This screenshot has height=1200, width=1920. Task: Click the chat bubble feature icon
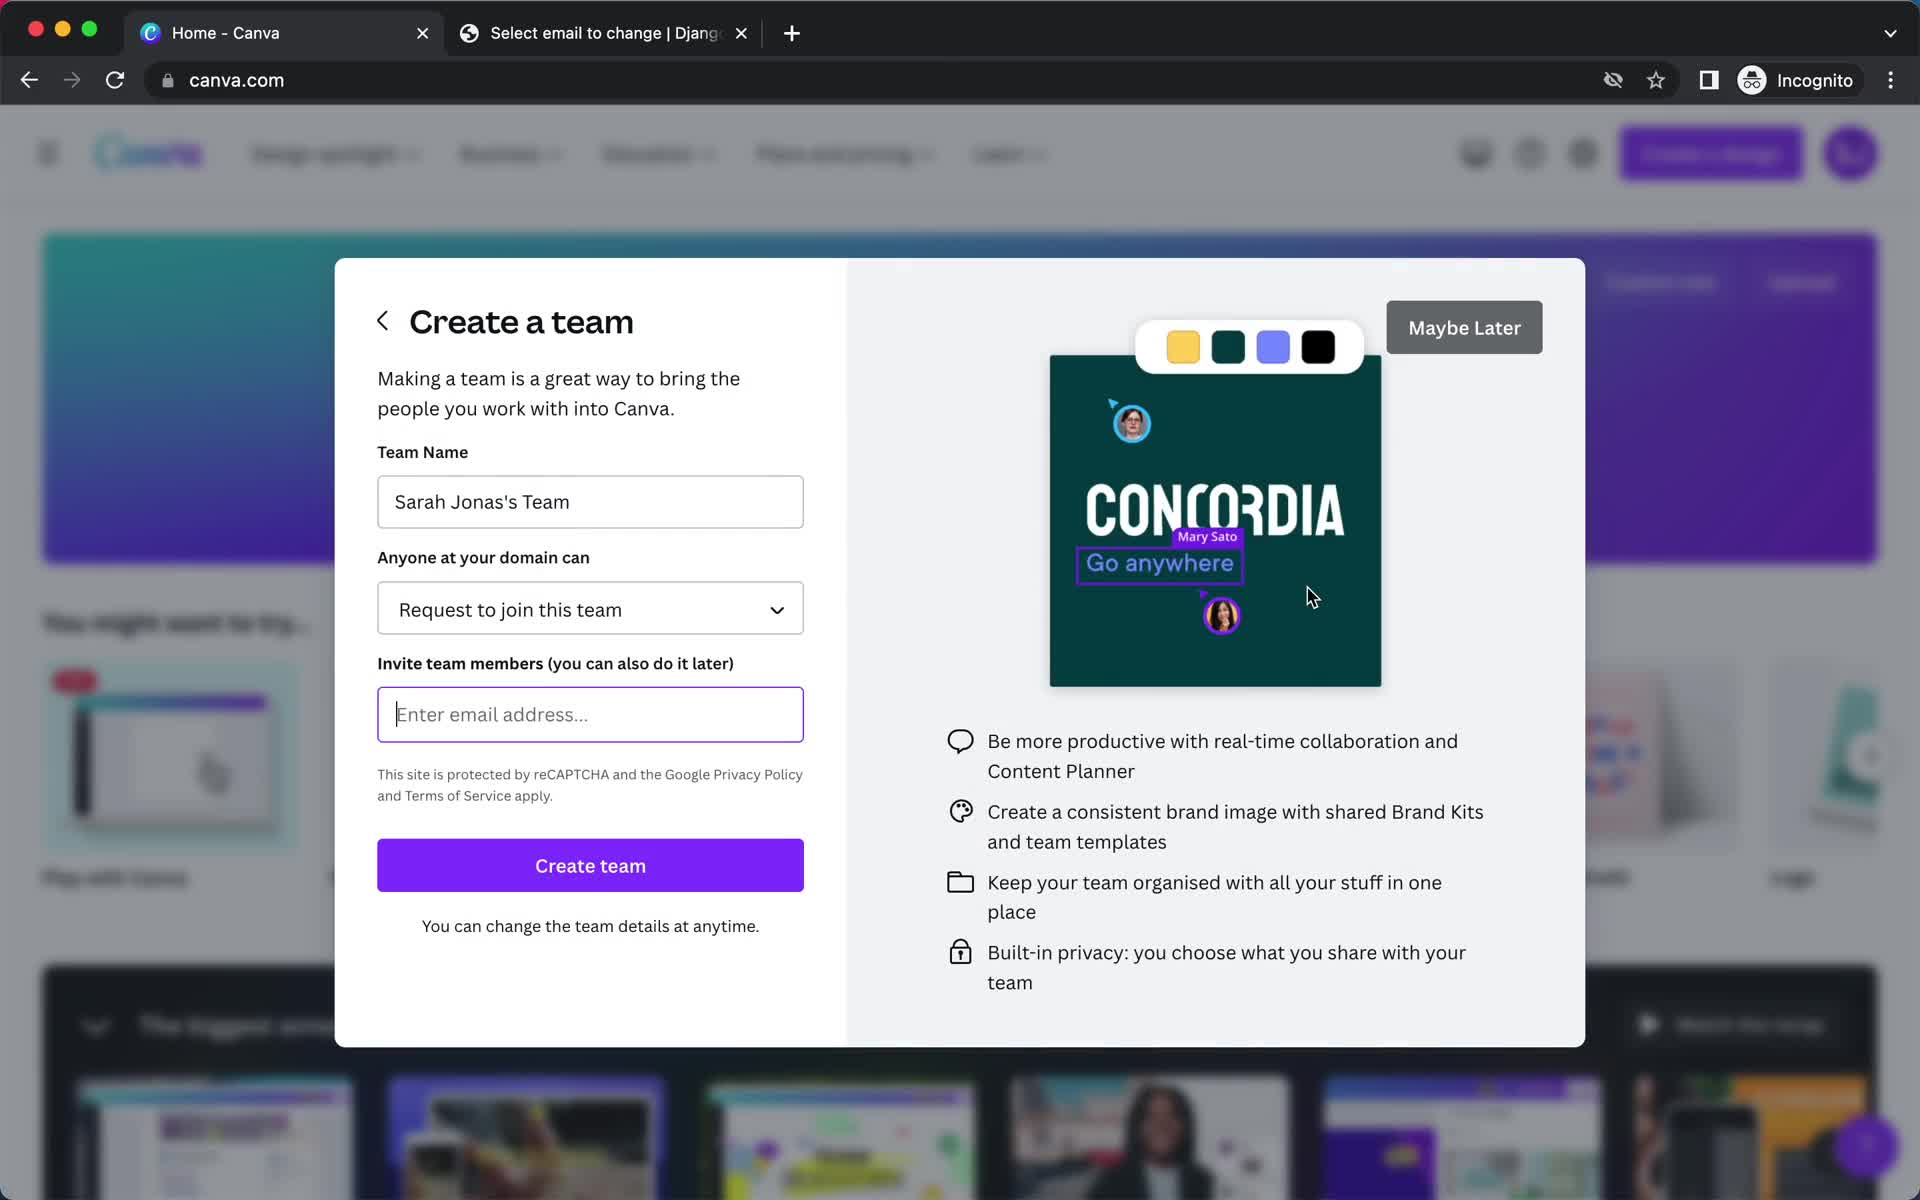point(960,741)
